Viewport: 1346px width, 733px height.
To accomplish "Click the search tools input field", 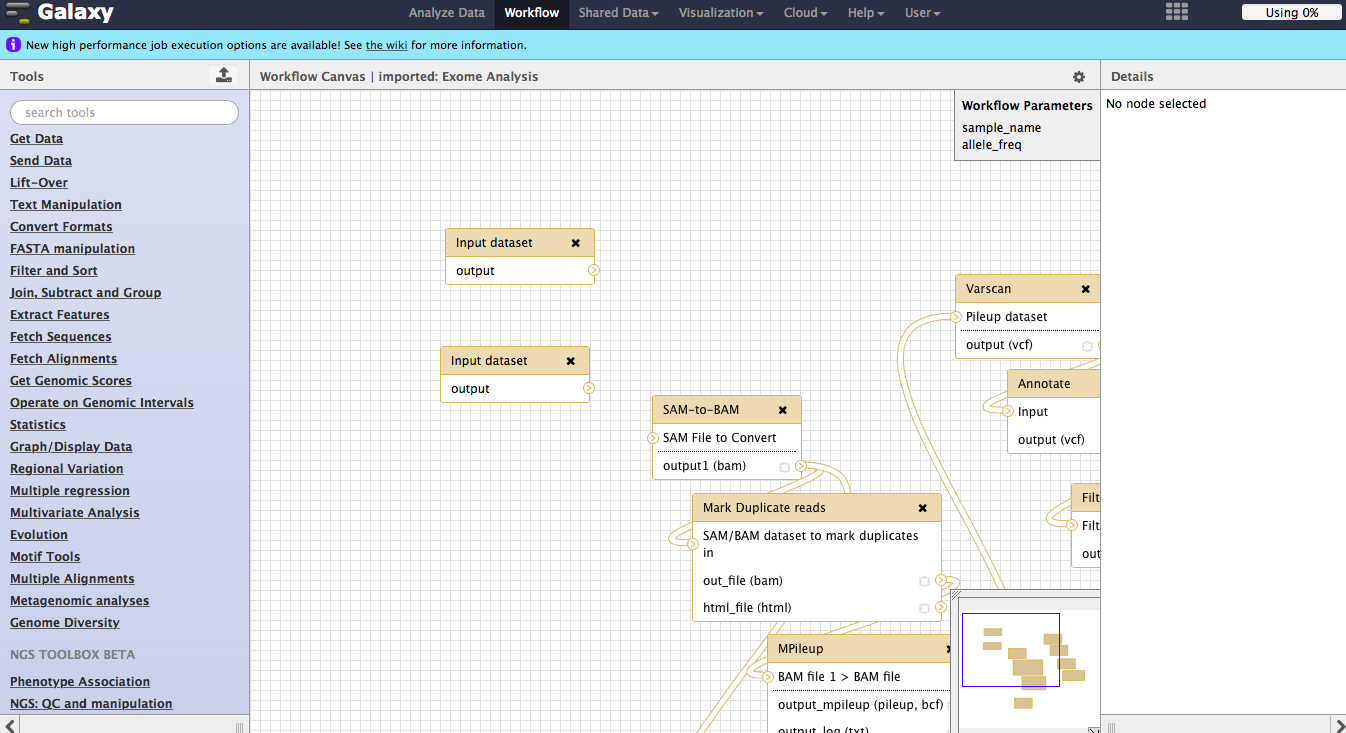I will tap(125, 113).
